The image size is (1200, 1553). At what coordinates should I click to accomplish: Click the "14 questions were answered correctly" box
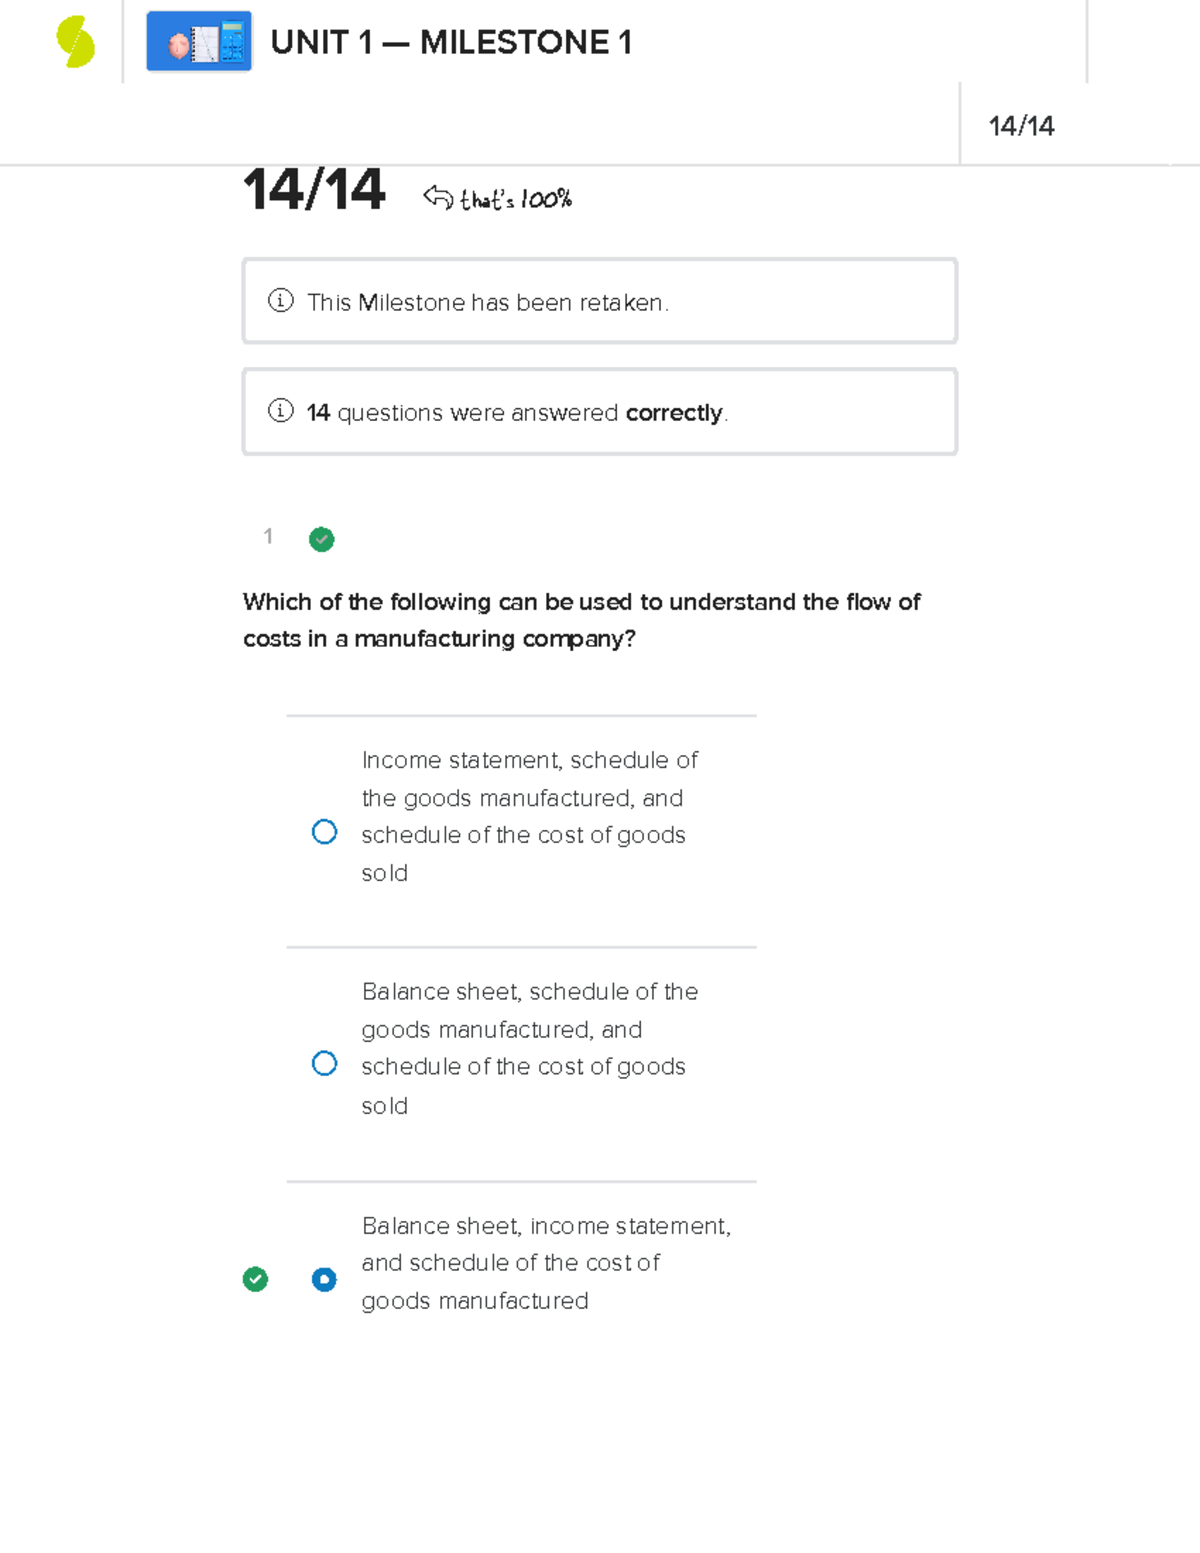(x=600, y=412)
